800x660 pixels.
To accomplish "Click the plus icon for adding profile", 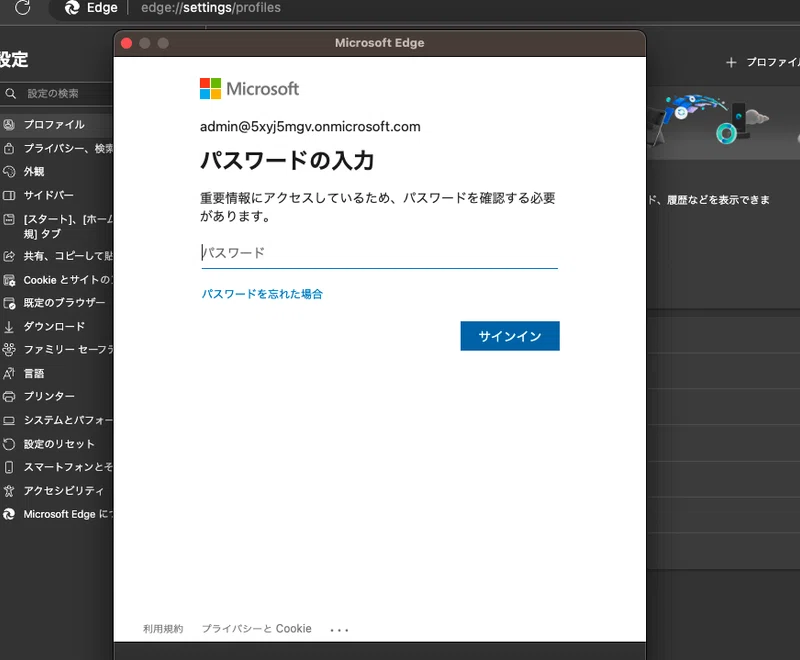I will click(731, 62).
